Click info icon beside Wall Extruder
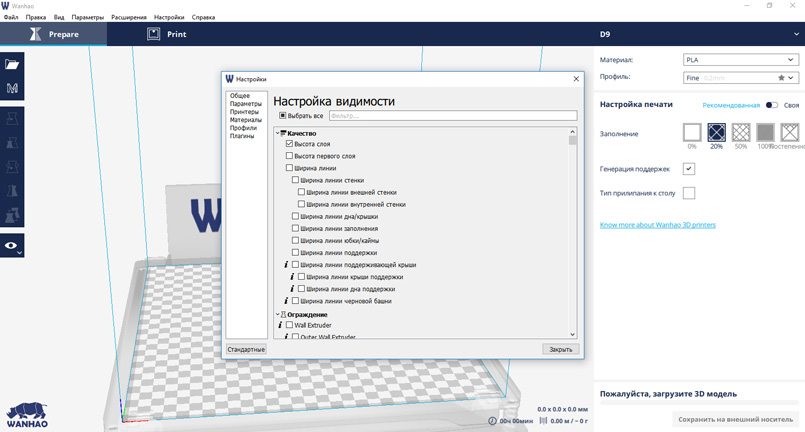The image size is (805, 432). coord(280,325)
